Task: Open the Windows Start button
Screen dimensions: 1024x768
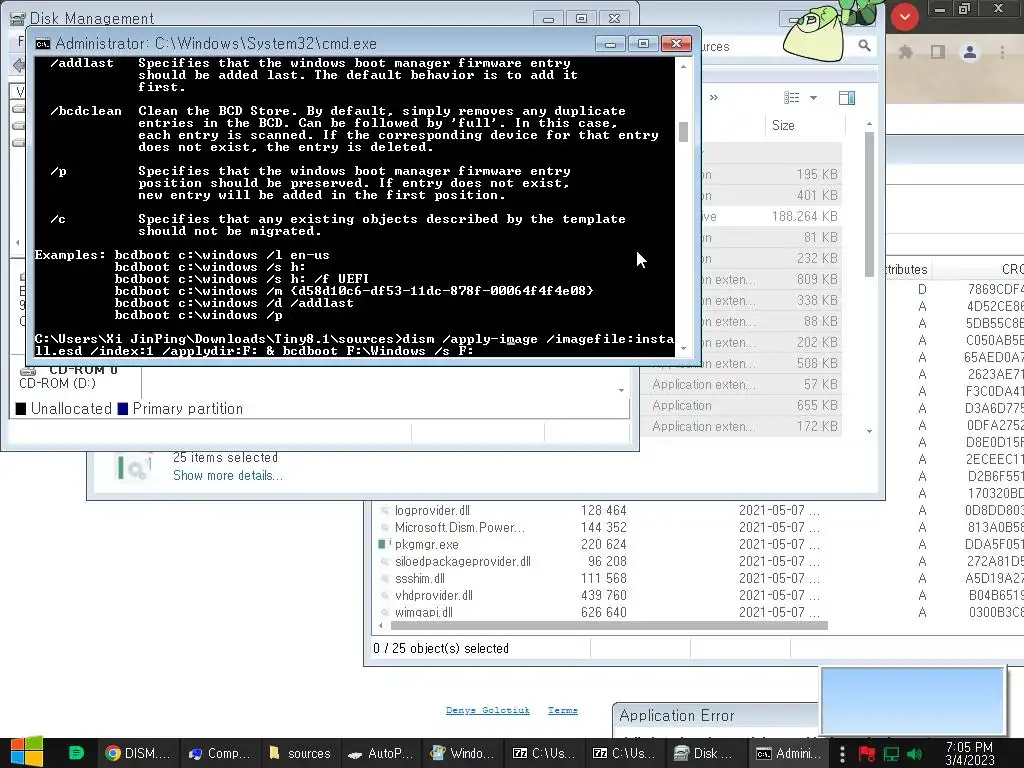Action: pyautogui.click(x=26, y=752)
